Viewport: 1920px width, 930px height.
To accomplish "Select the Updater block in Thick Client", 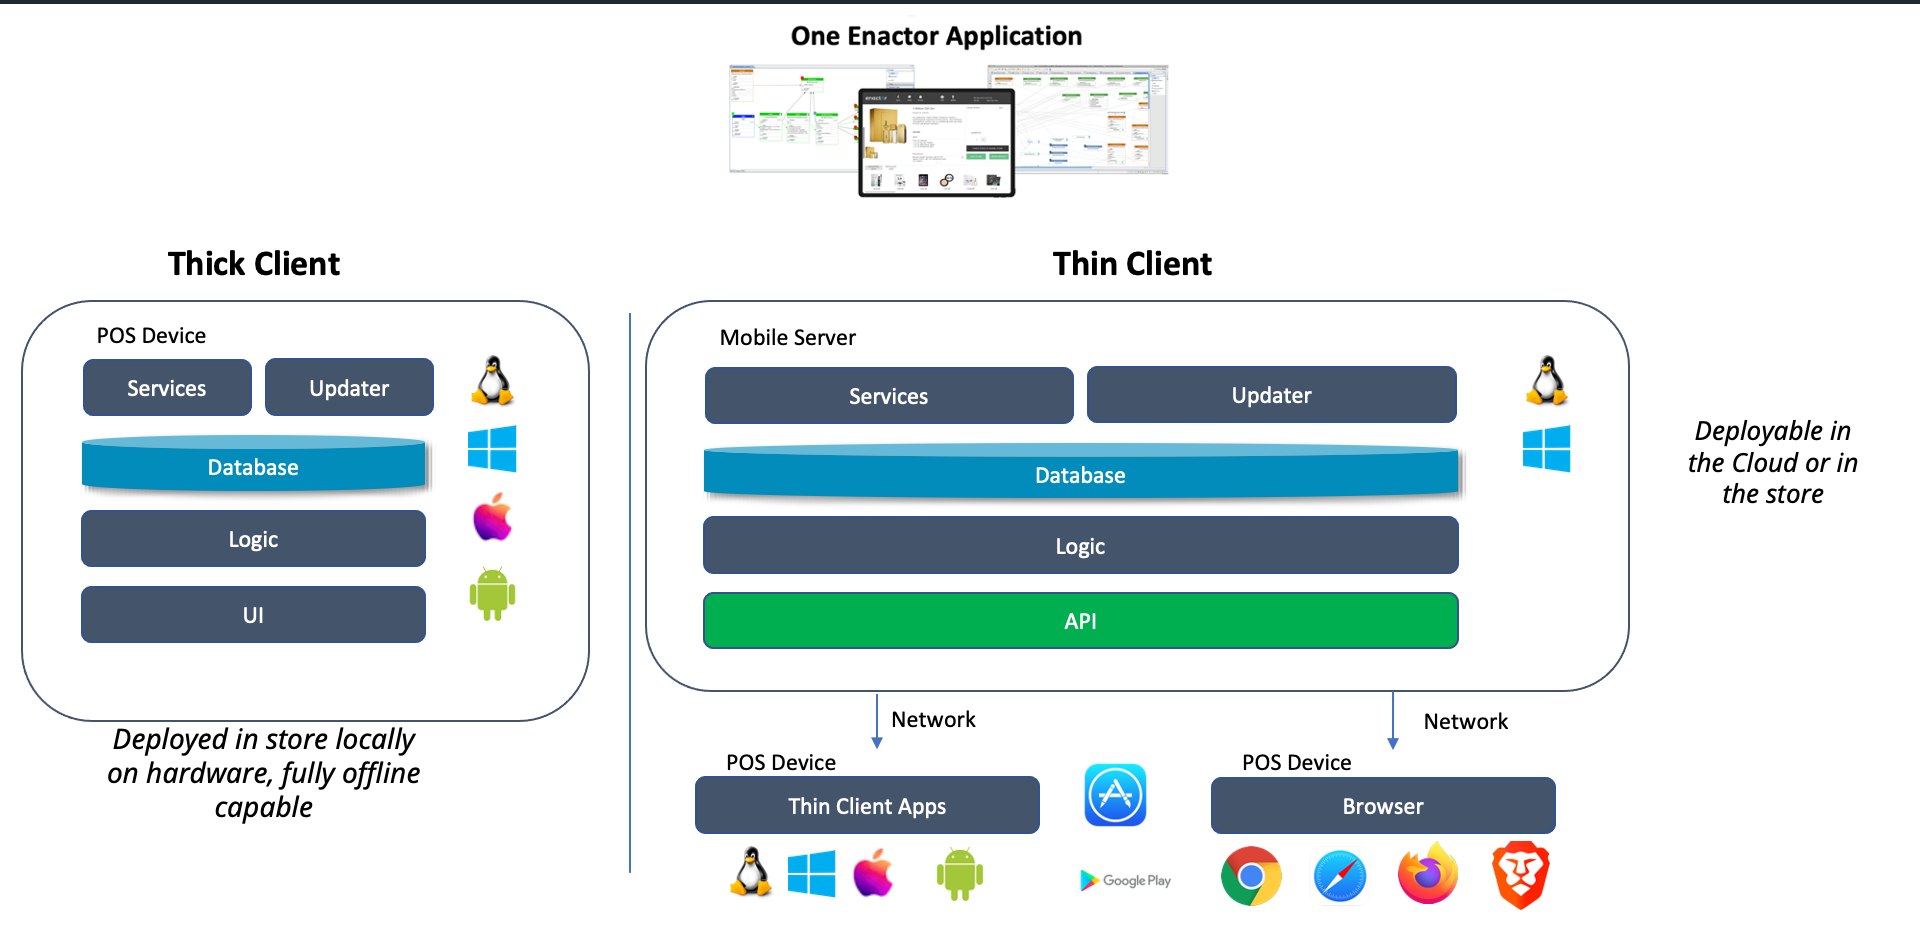I will (x=348, y=387).
